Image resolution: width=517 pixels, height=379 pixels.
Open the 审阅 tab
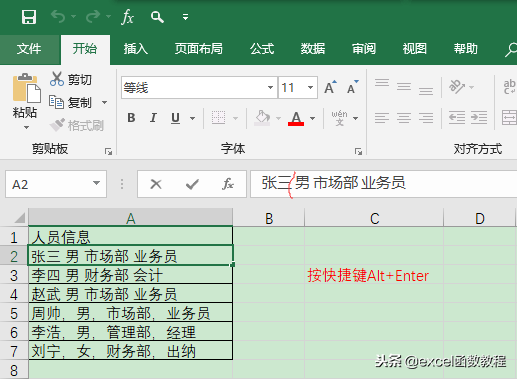[364, 49]
